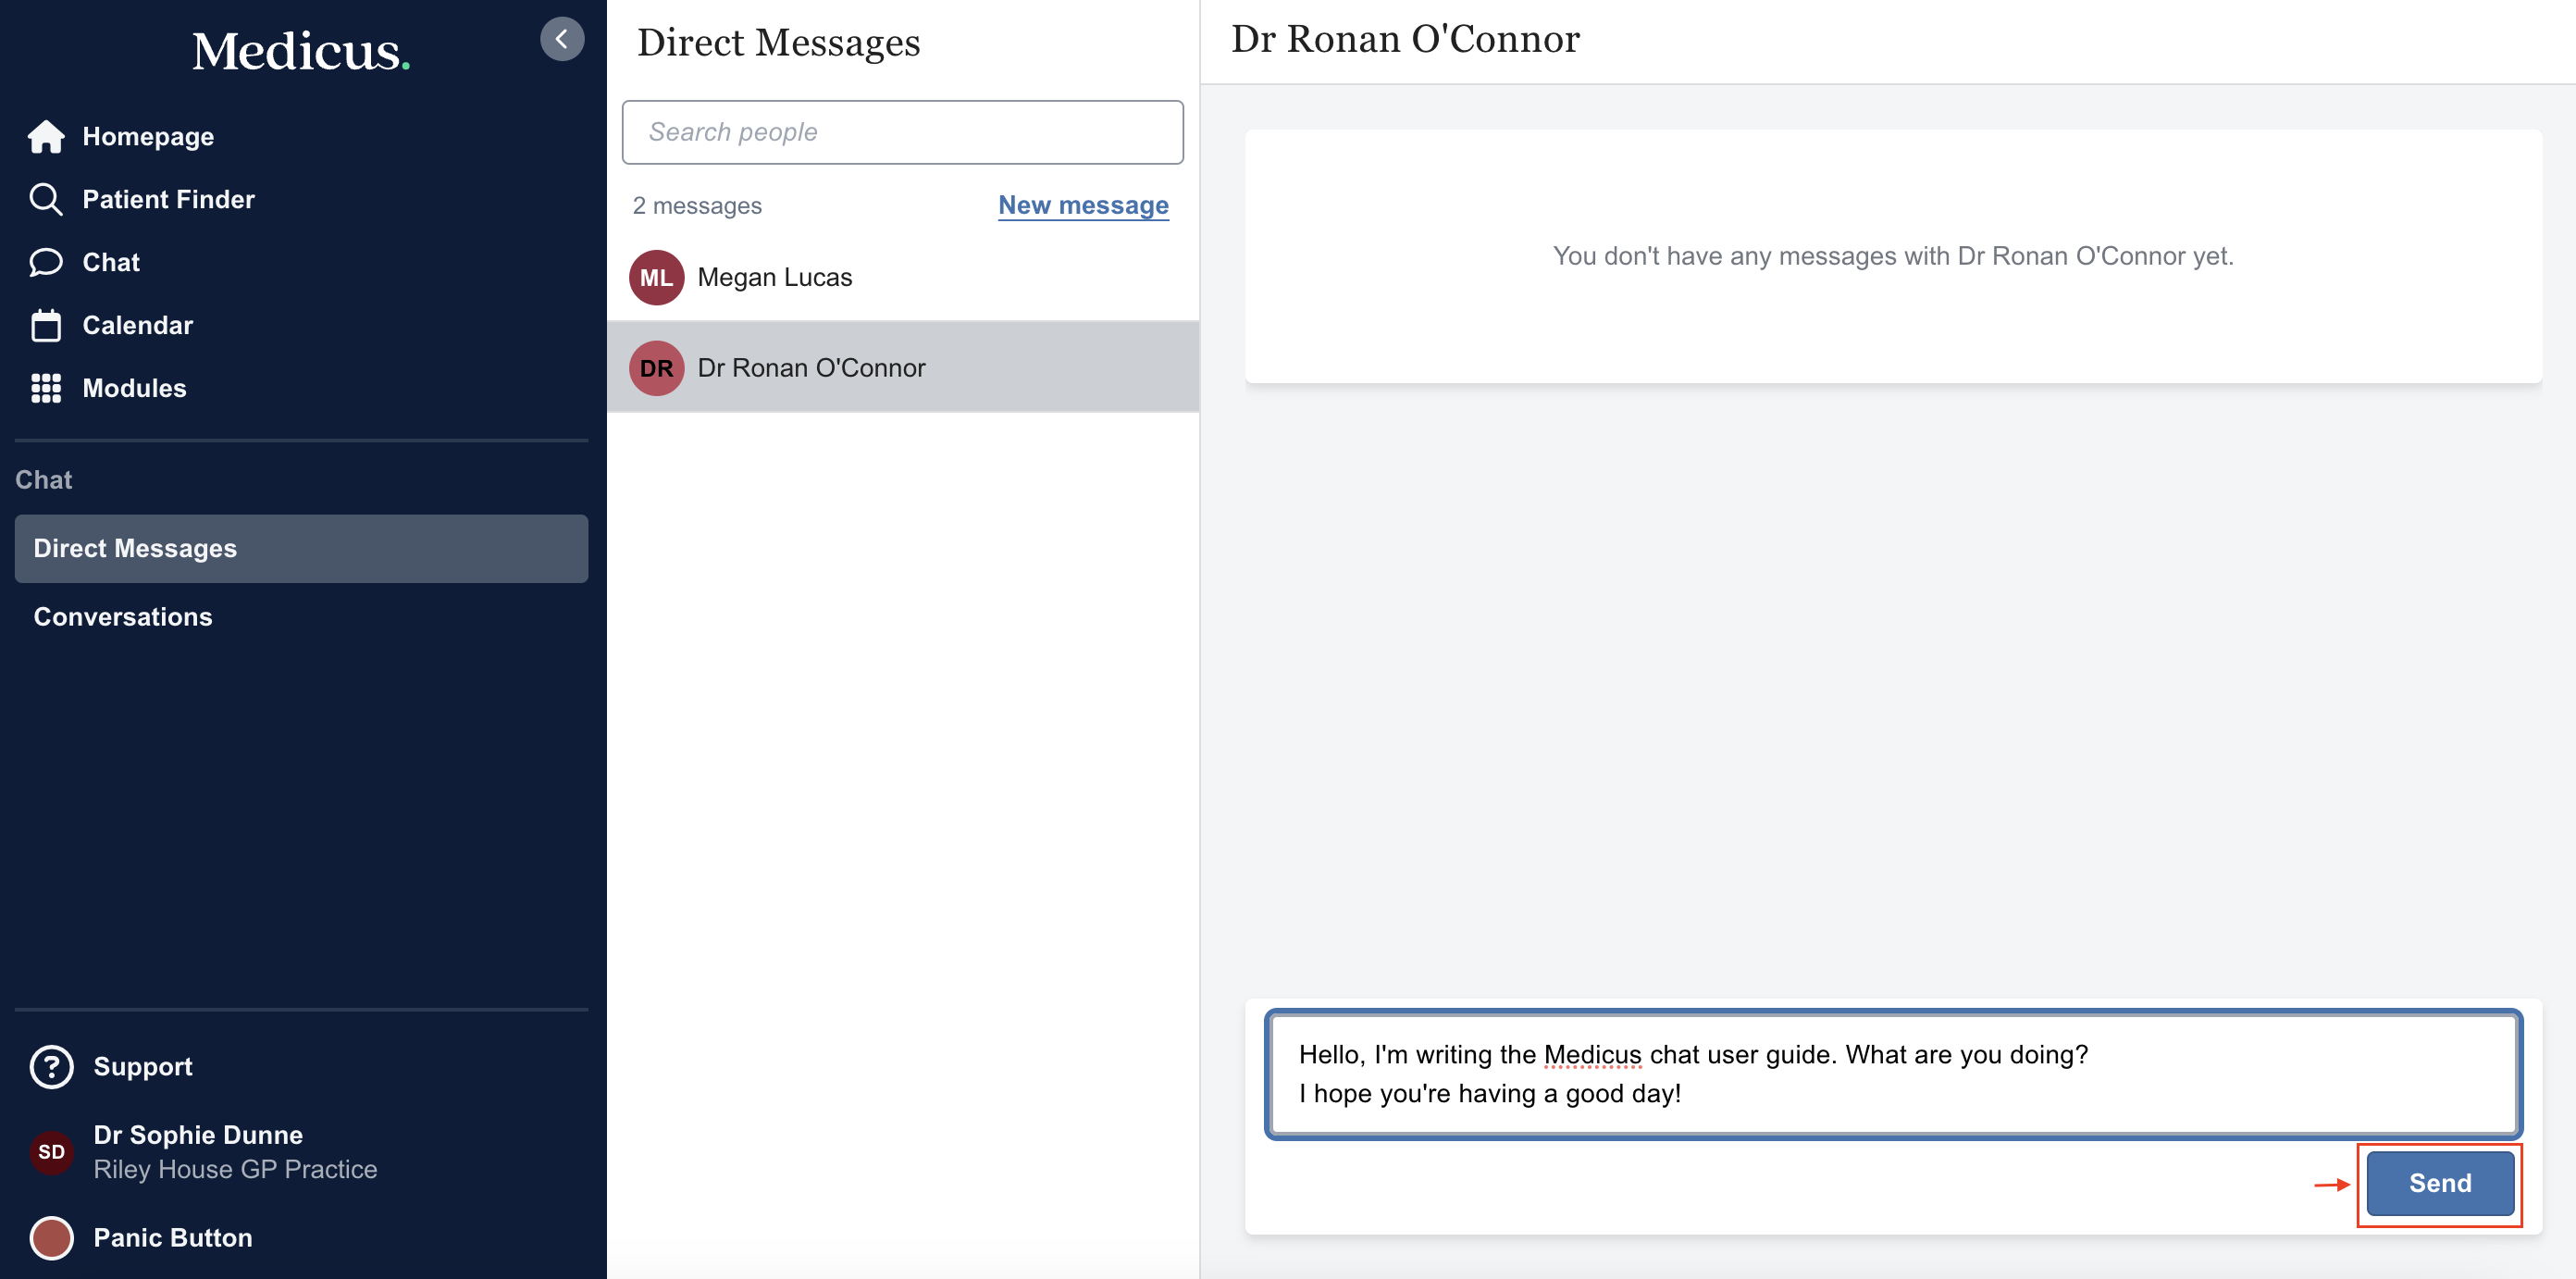Click Megan Lucas ML avatar
The height and width of the screenshot is (1279, 2576).
click(656, 277)
